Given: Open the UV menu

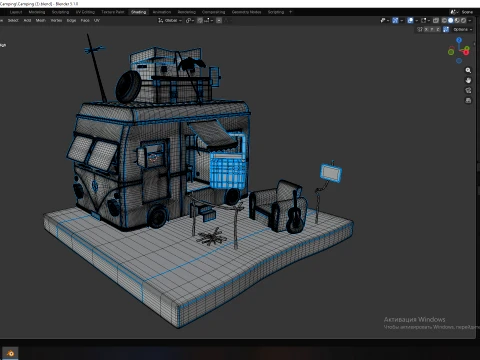Looking at the screenshot, I should click(x=97, y=20).
